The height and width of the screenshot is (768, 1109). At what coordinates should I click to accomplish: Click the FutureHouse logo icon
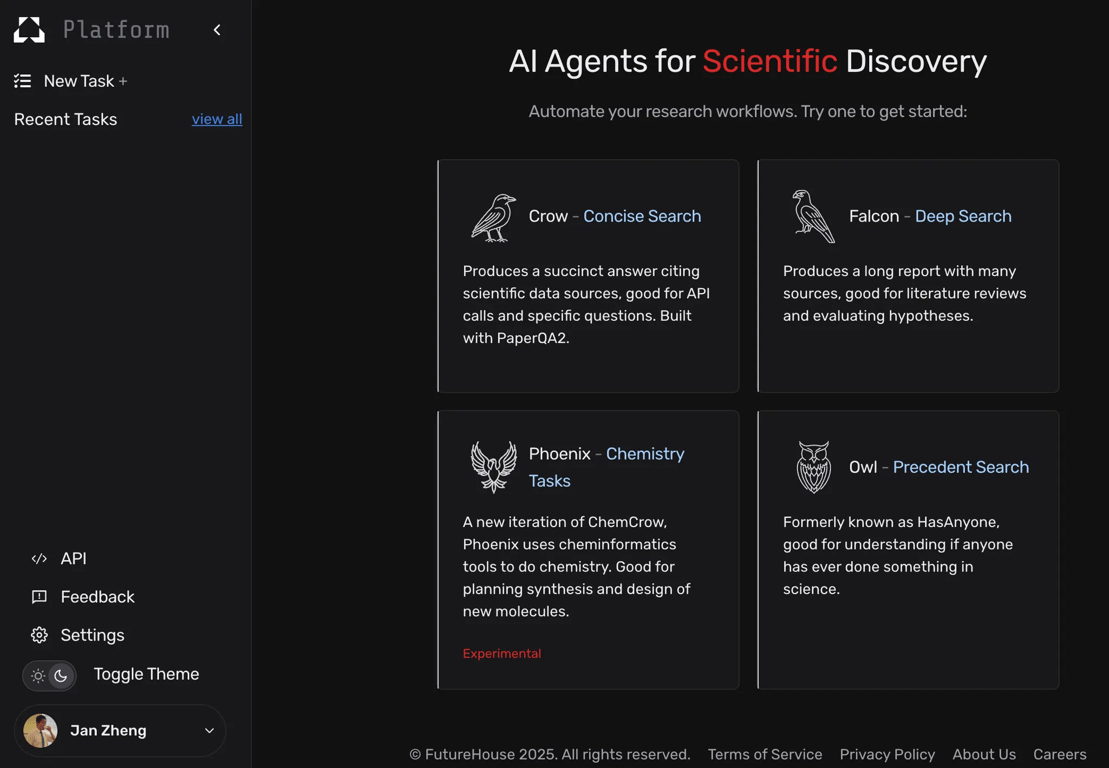point(29,30)
